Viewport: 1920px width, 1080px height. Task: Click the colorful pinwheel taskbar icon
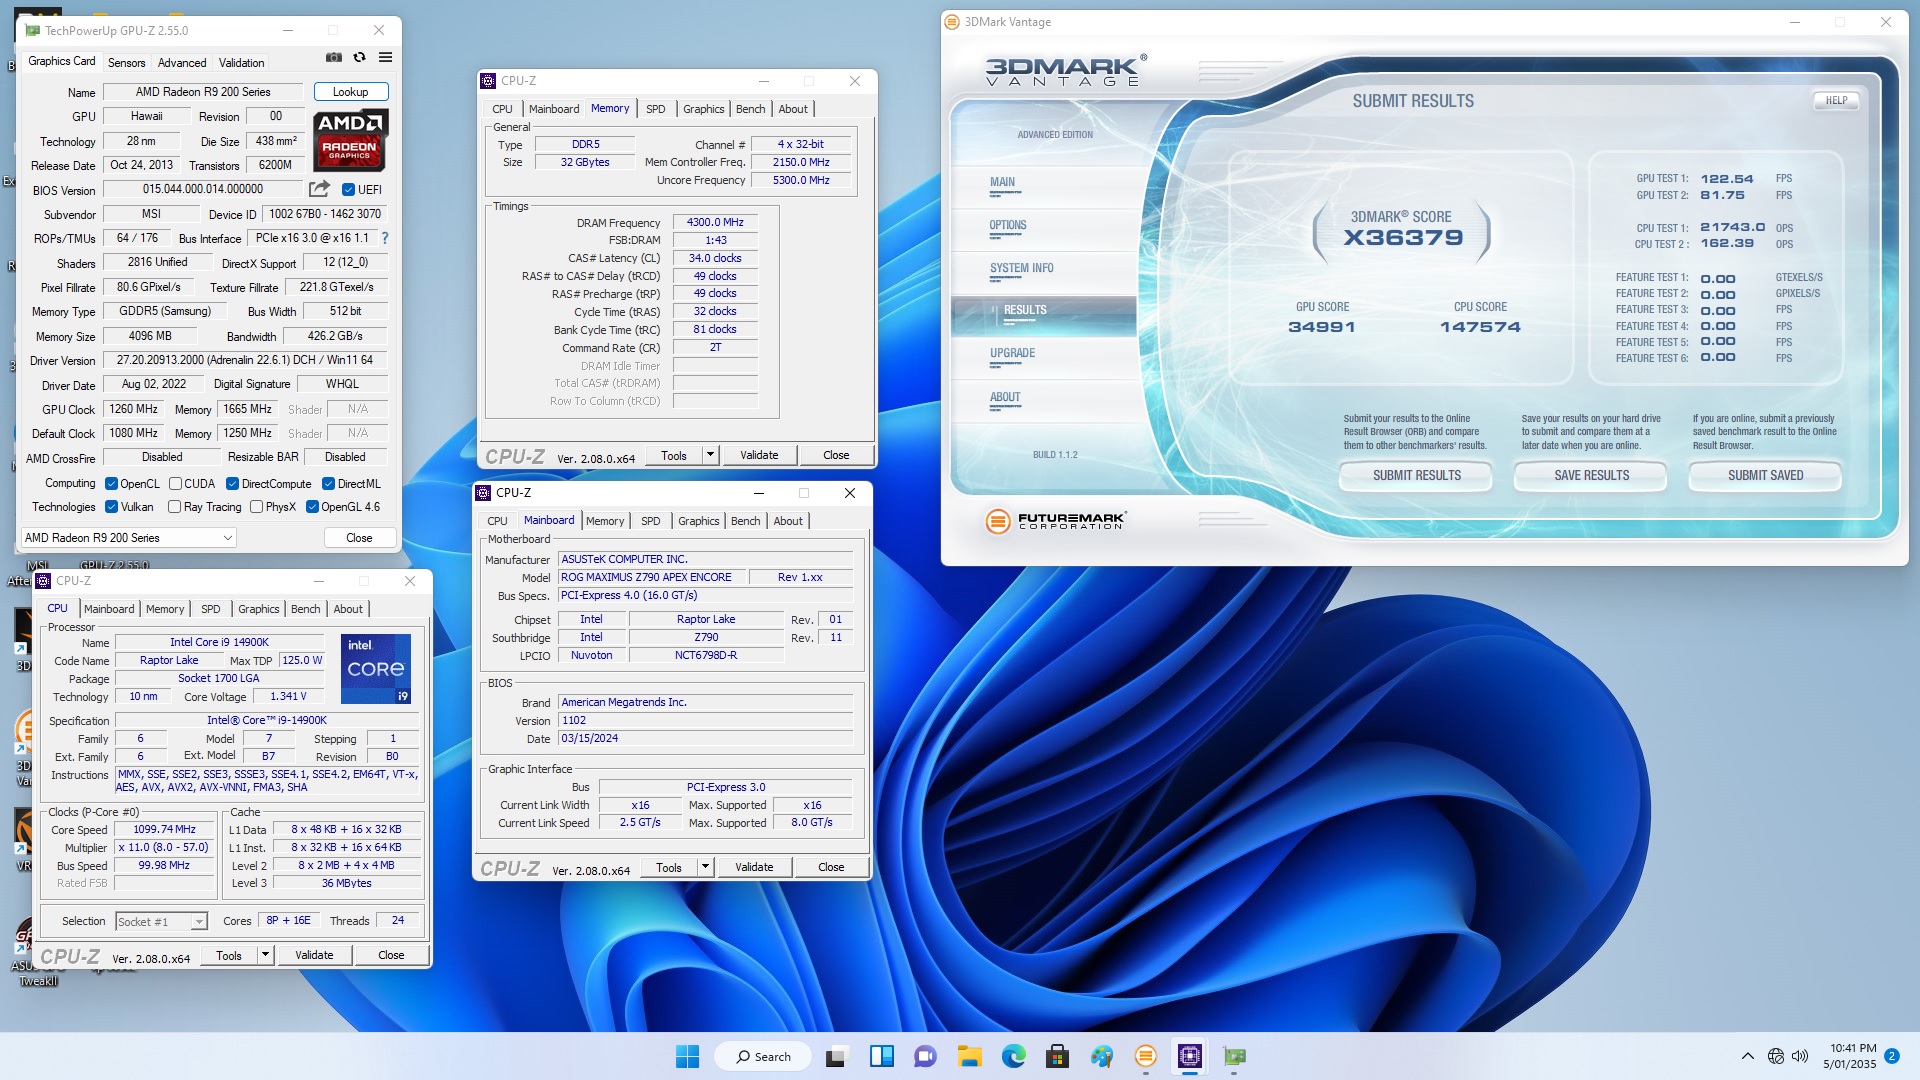tap(1102, 1056)
